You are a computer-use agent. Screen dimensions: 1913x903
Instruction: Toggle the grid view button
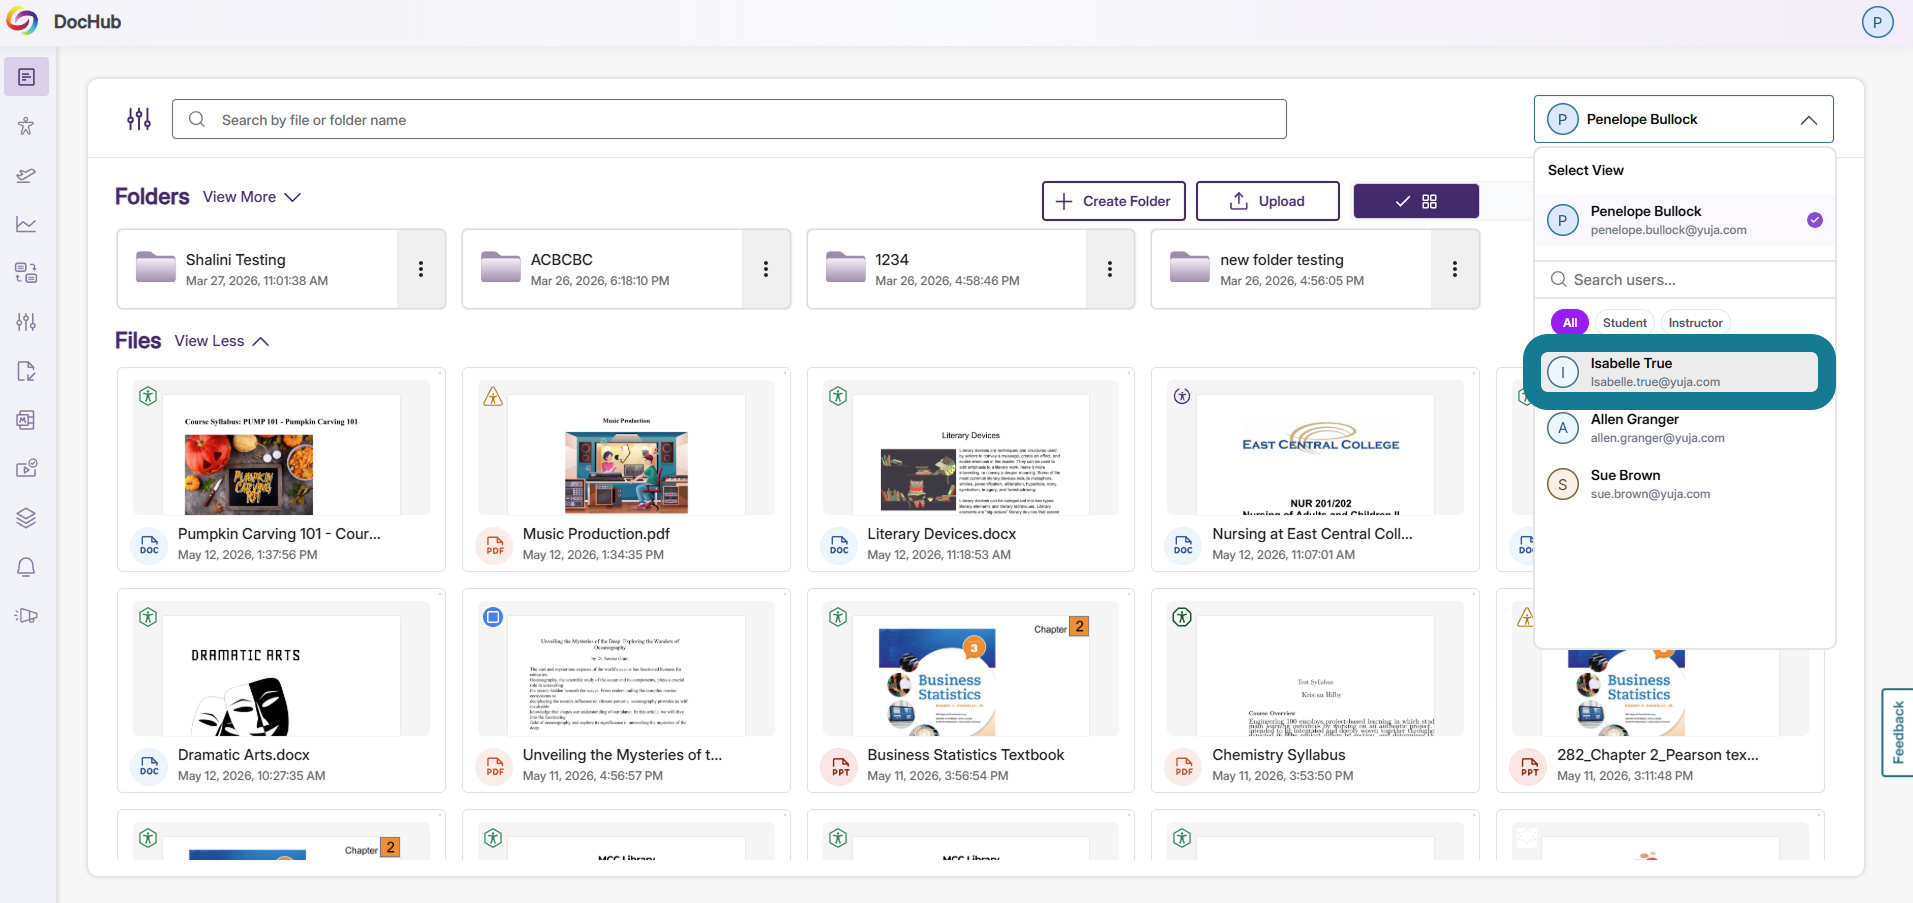click(1416, 201)
